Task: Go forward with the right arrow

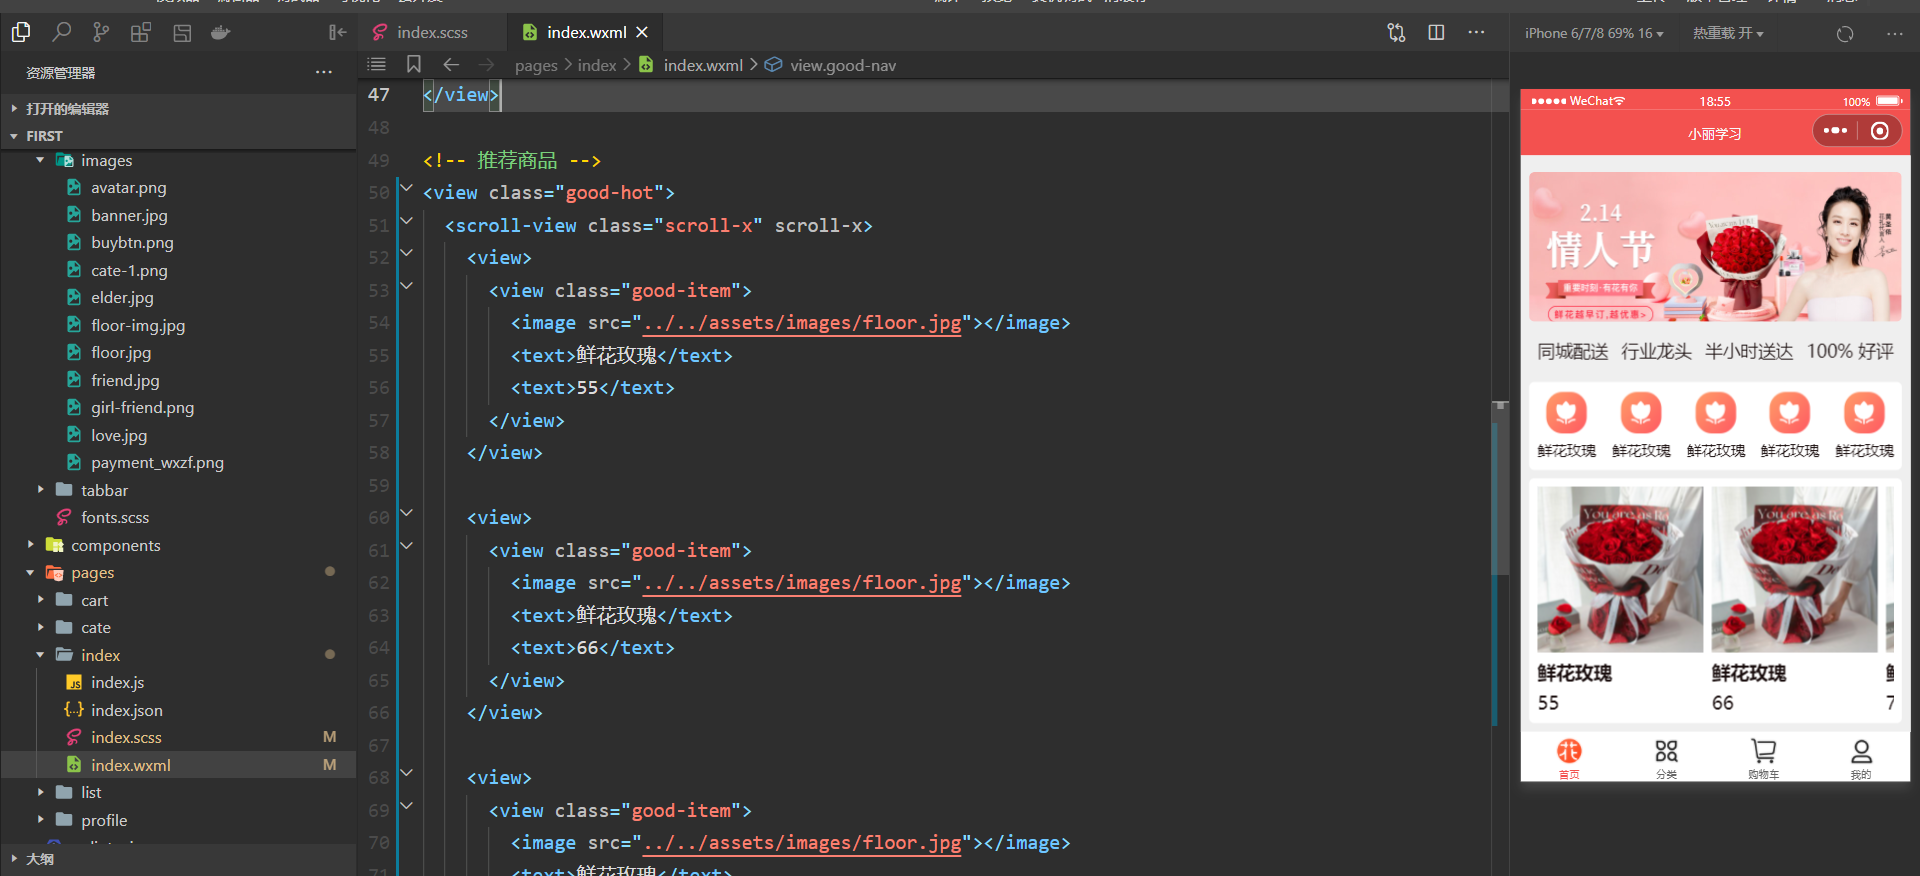Action: pos(486,64)
